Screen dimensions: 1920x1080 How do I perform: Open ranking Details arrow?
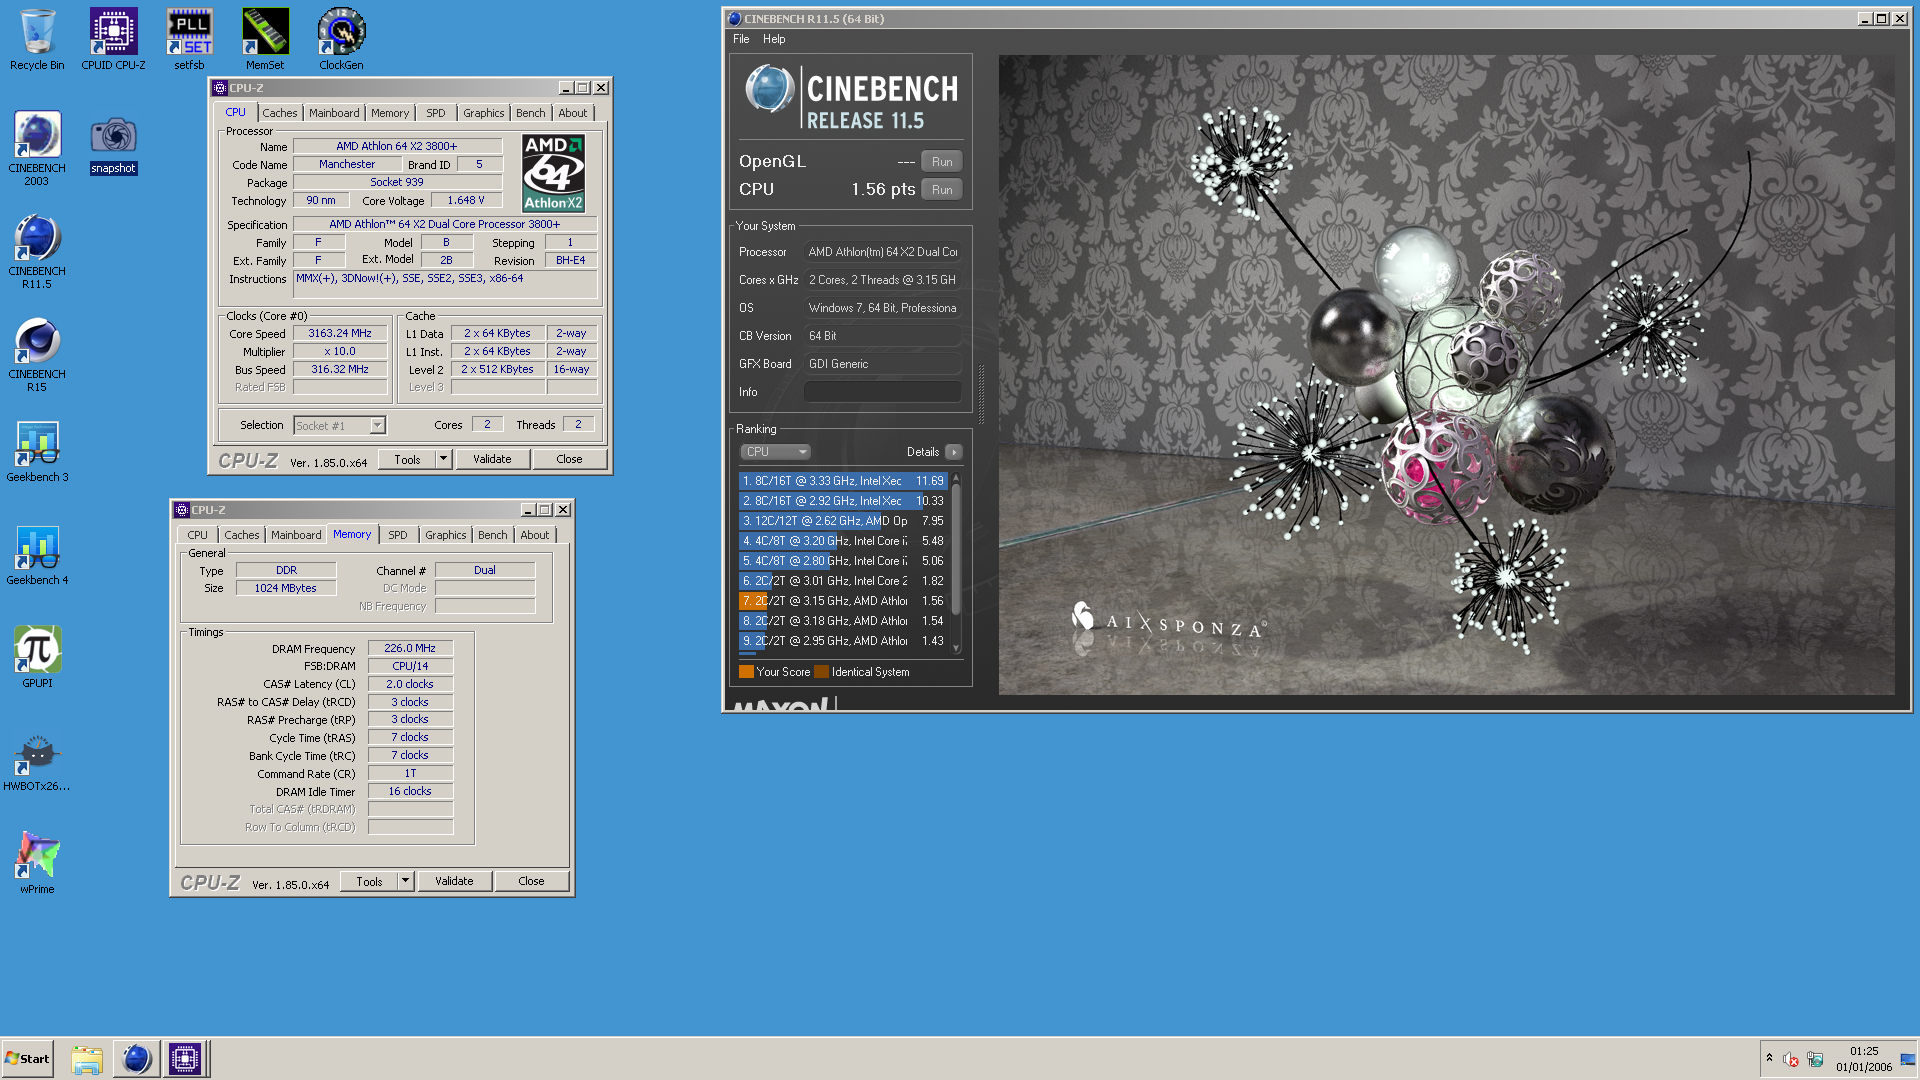point(954,452)
